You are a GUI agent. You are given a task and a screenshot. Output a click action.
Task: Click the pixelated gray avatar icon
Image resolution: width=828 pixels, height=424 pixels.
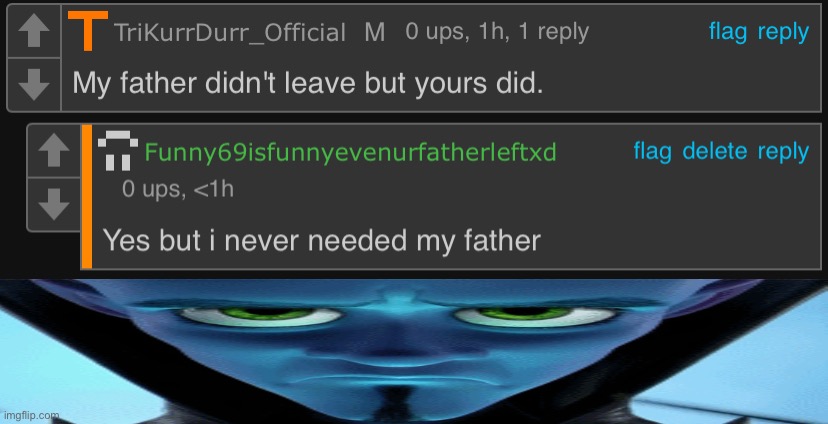click(118, 152)
